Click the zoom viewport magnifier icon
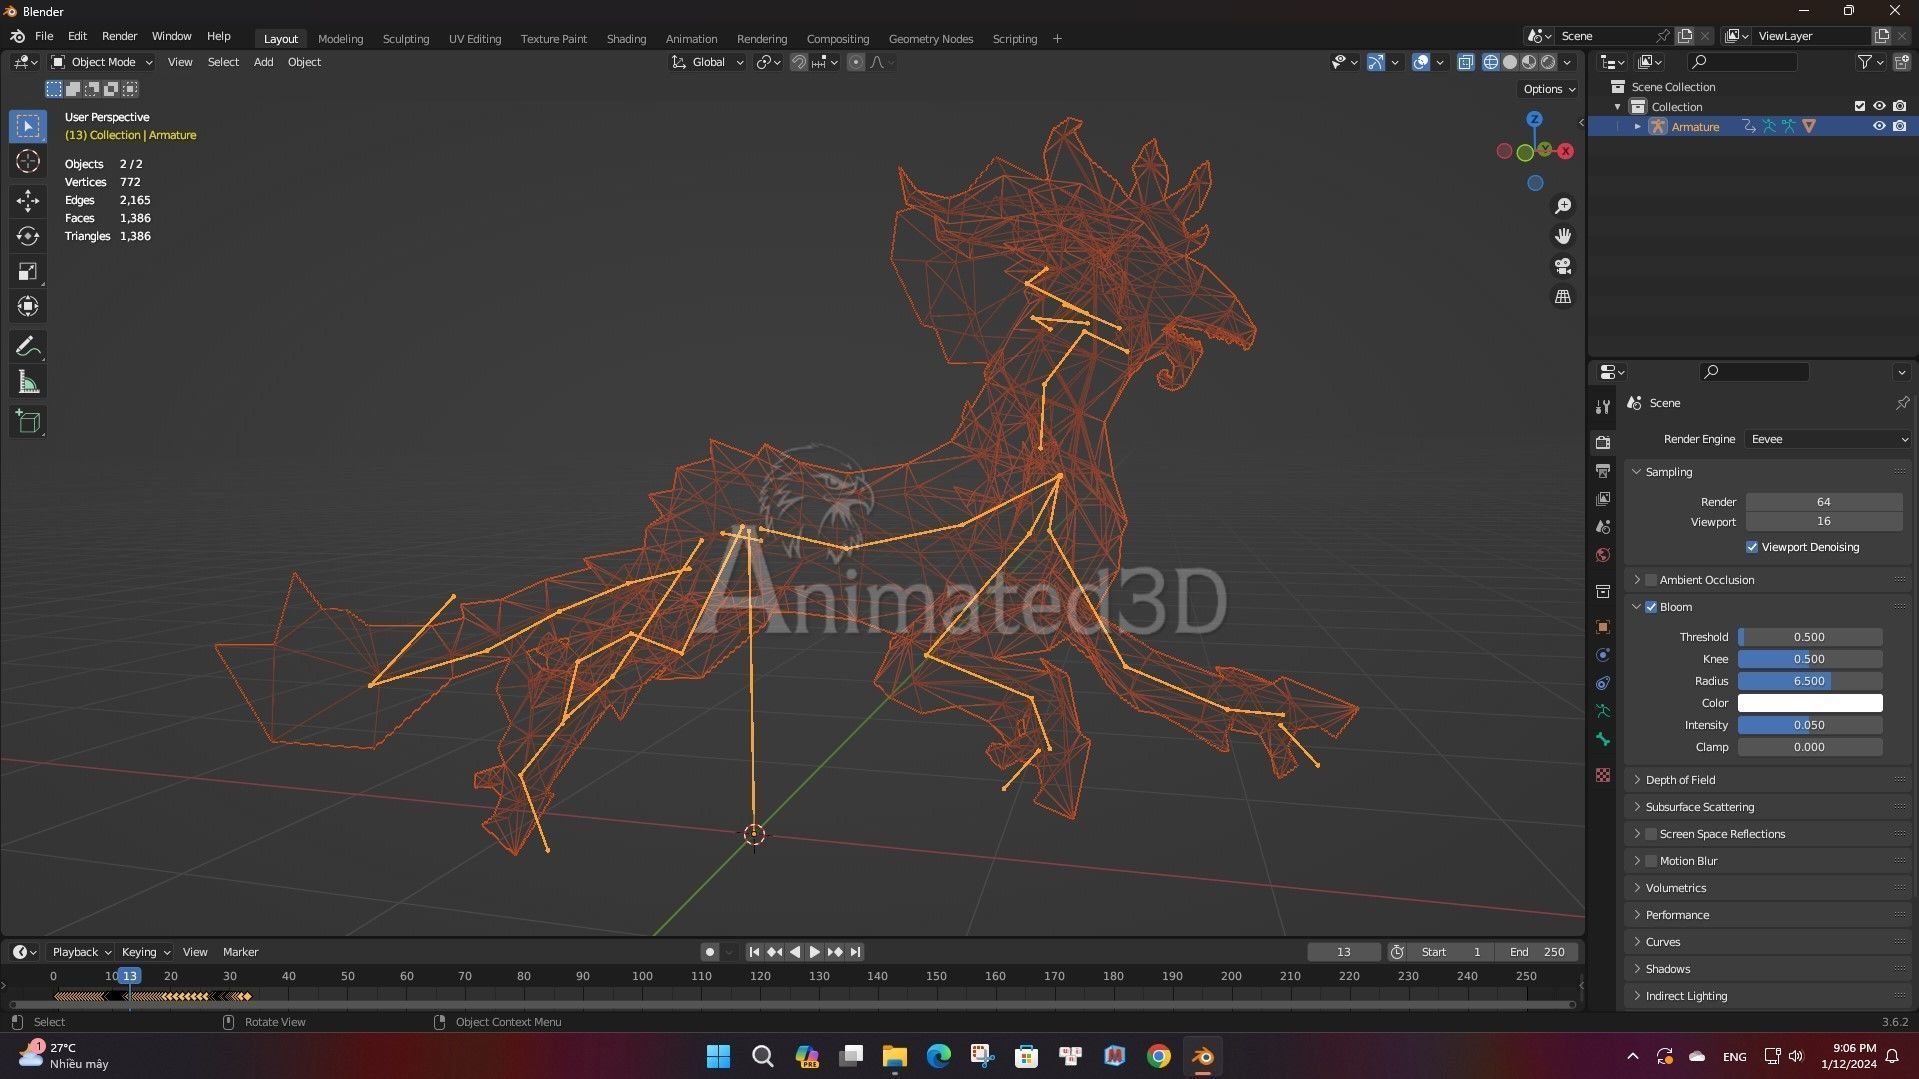Viewport: 1919px width, 1079px height. click(1563, 206)
